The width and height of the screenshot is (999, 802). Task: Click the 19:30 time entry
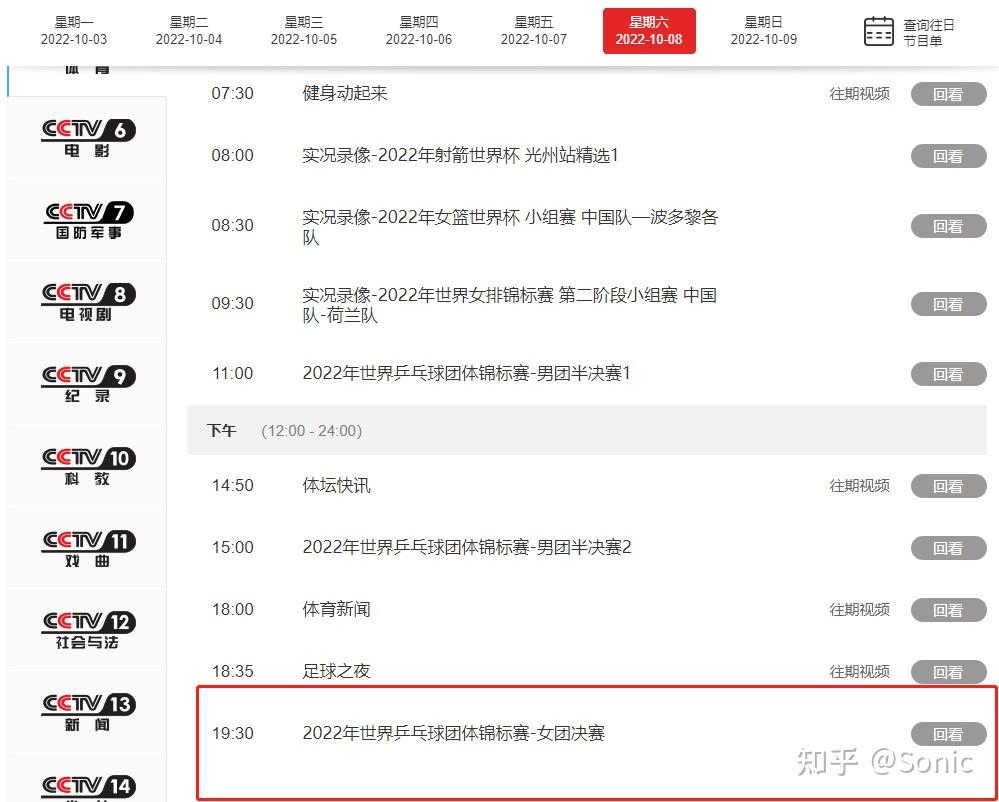[x=233, y=733]
